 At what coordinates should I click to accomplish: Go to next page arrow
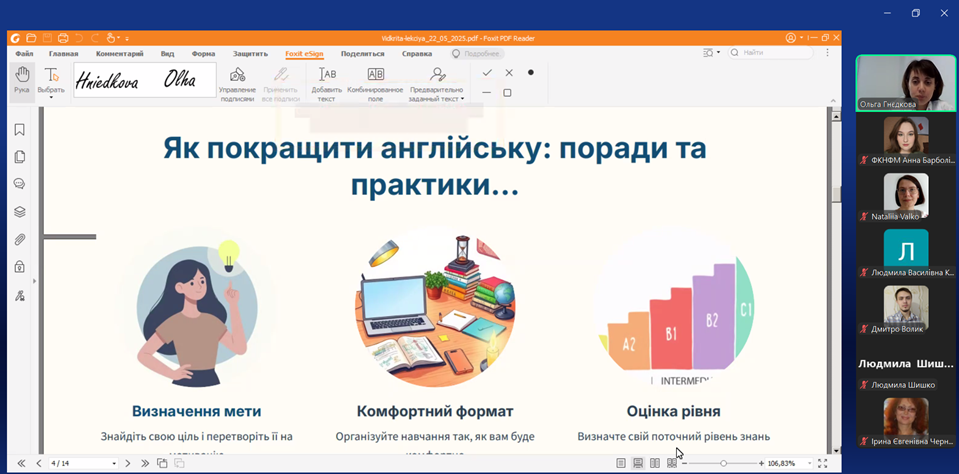pos(128,464)
